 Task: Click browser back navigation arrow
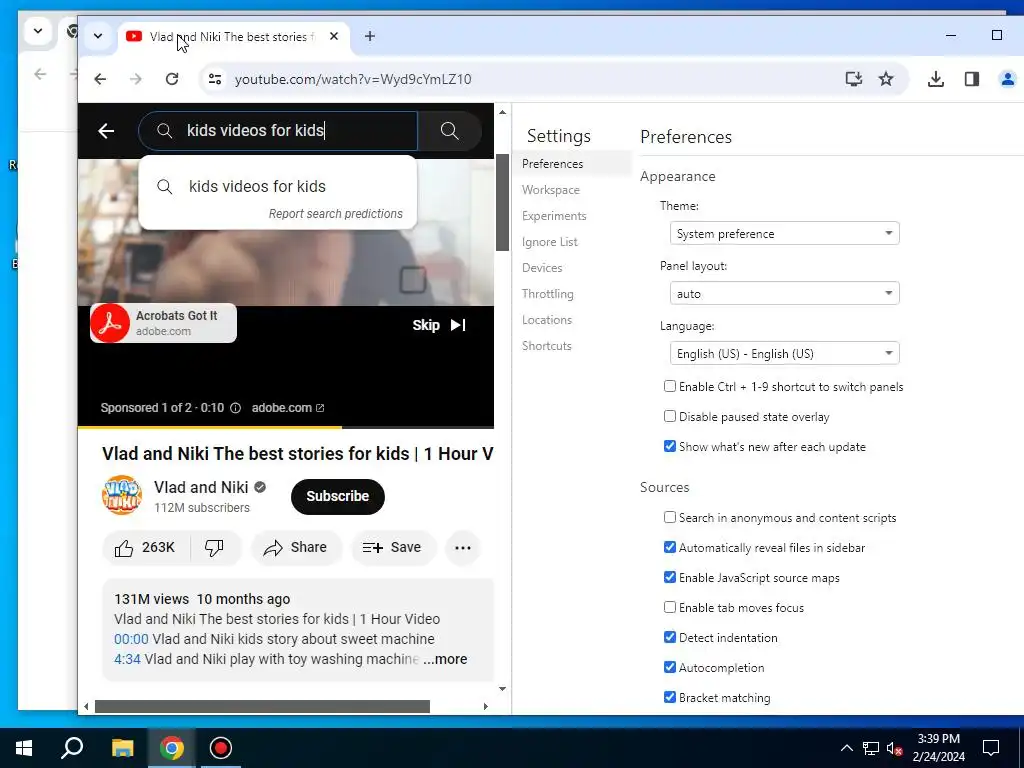click(x=100, y=79)
